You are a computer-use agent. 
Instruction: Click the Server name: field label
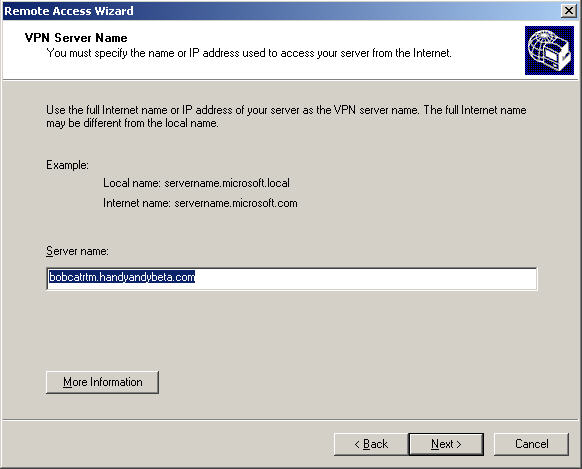77,251
